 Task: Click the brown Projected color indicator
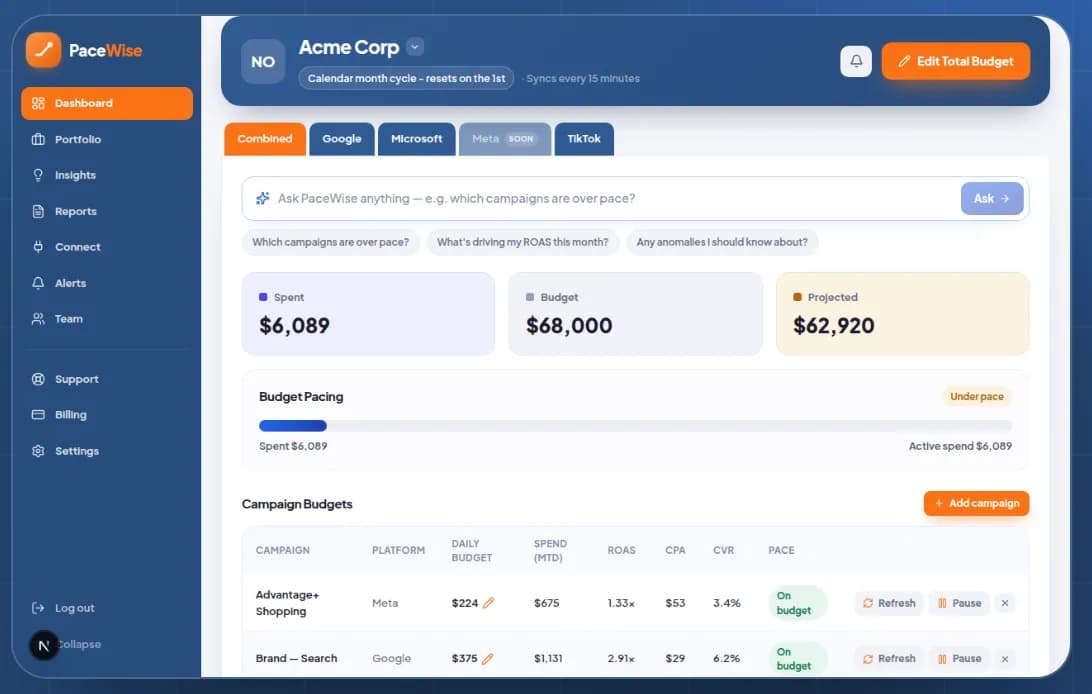coord(797,297)
